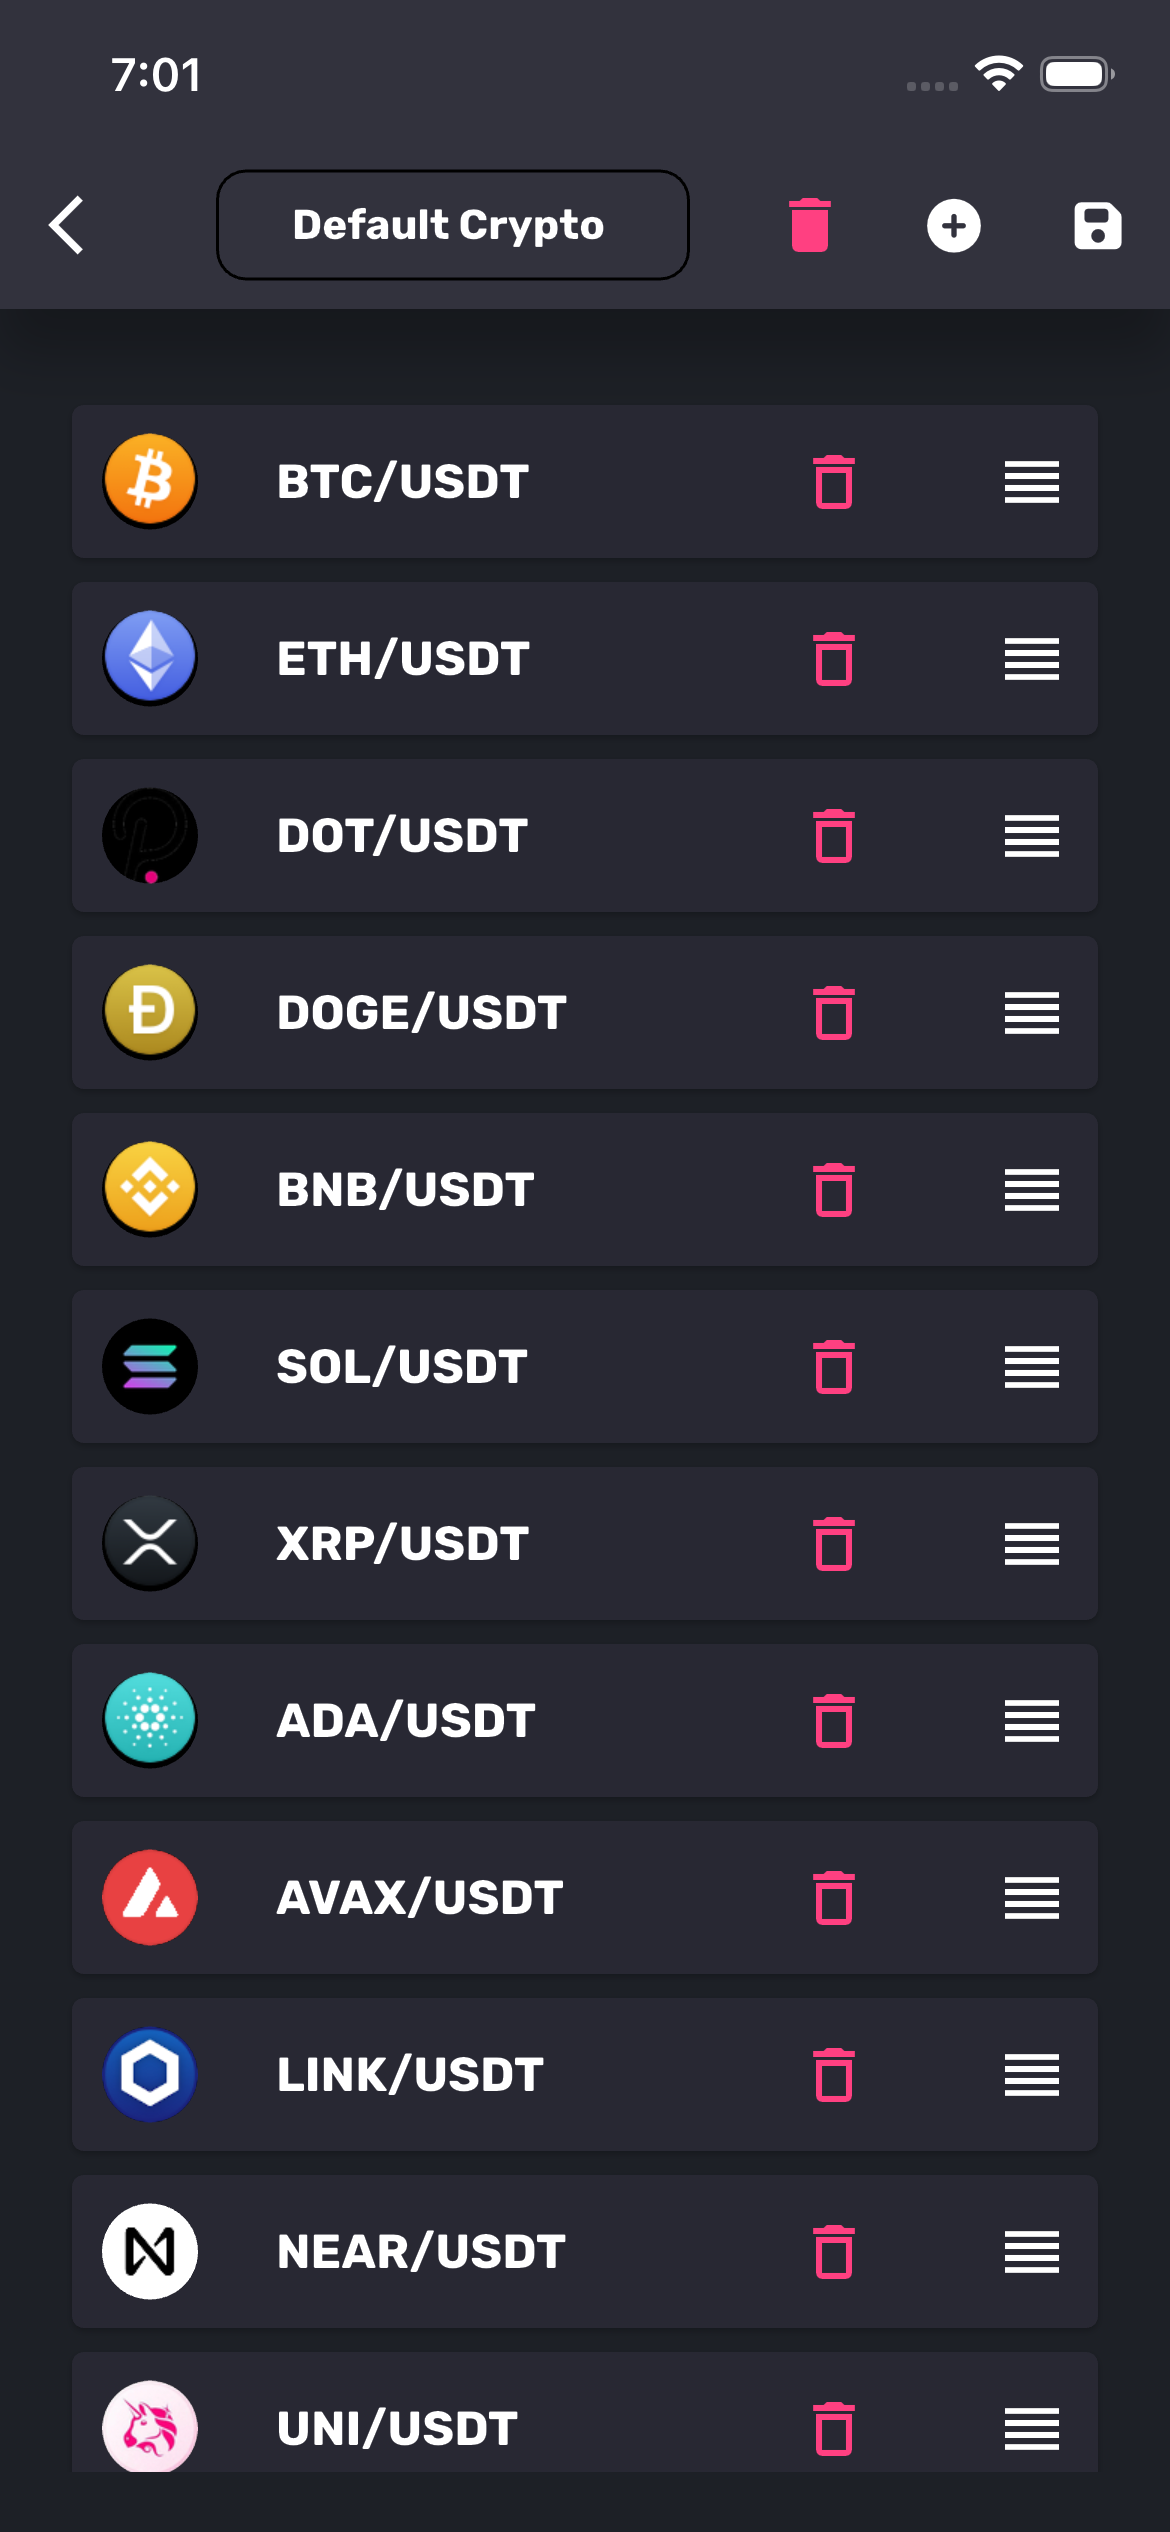Screen dimensions: 1170x2532
Task: Delete the entire Default Crypto watchlist
Action: tap(809, 225)
